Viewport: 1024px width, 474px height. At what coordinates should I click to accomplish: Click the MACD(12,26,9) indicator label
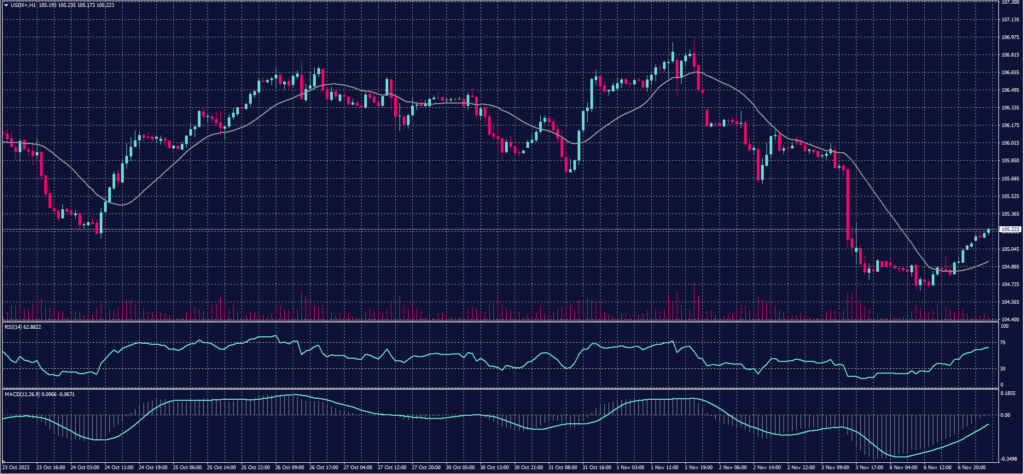[x=21, y=392]
